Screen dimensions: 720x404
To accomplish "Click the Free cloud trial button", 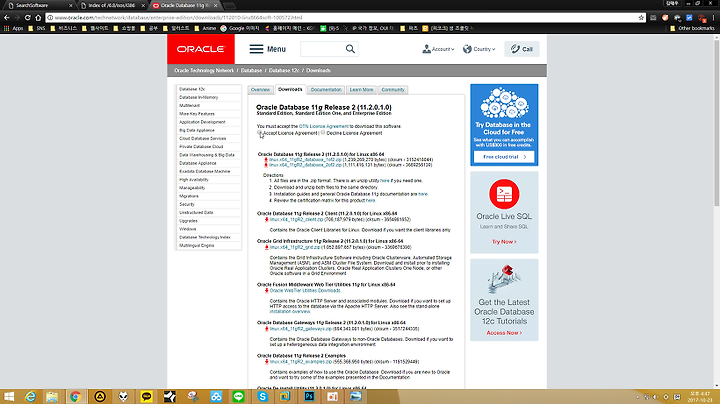I will coord(504,157).
